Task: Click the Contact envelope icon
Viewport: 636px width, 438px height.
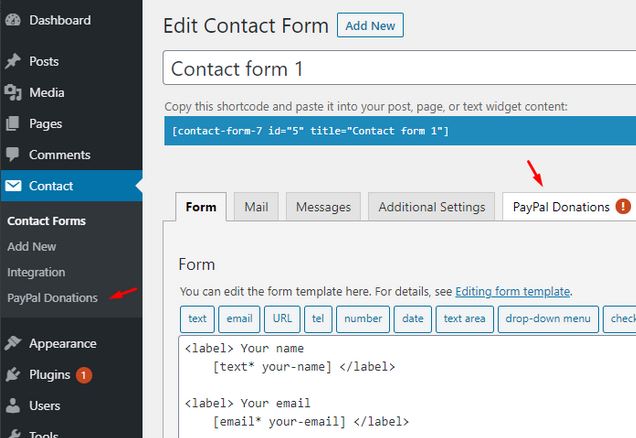Action: 13,186
